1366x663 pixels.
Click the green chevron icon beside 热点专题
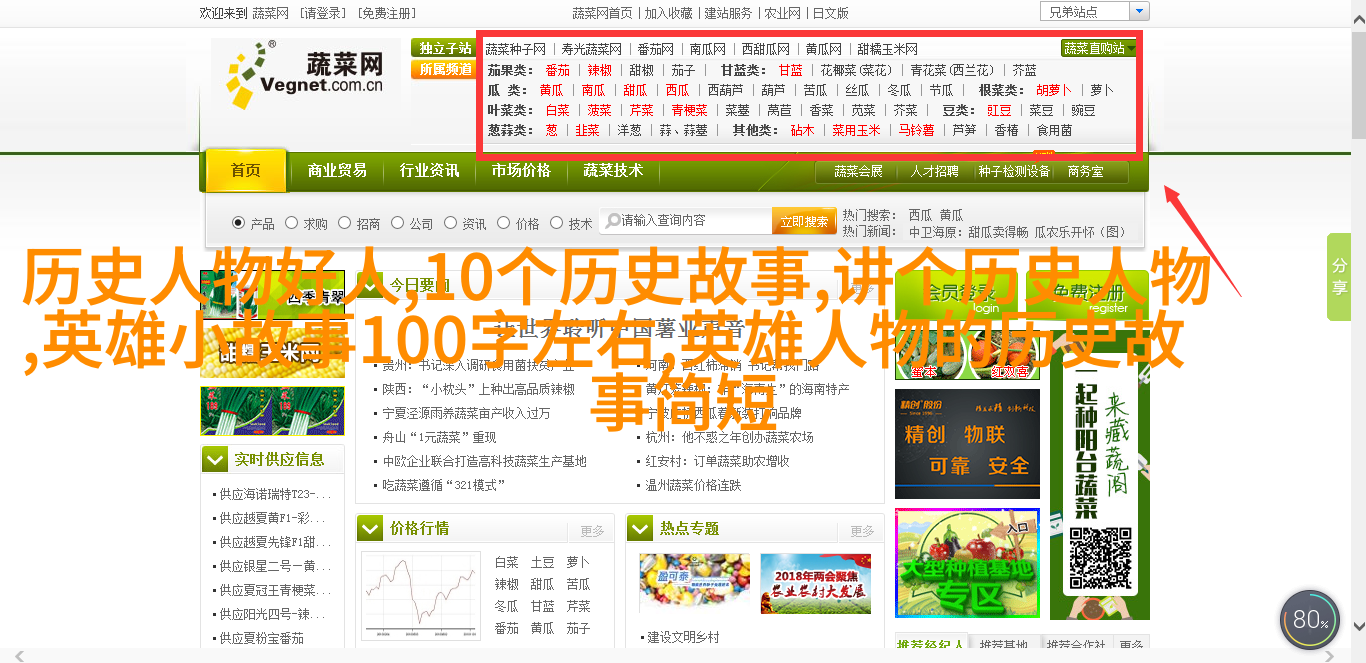click(641, 528)
